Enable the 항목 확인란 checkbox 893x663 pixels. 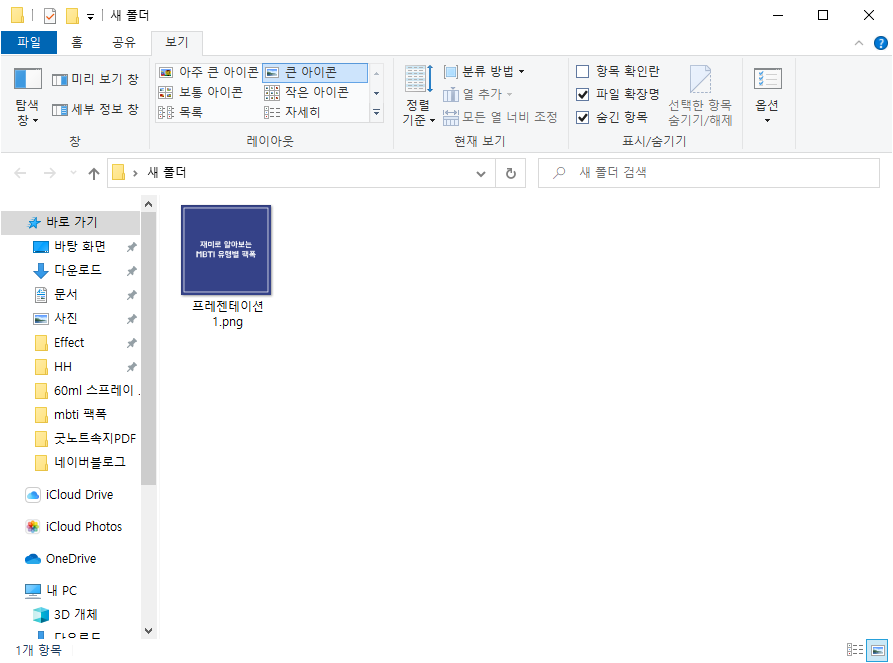pyautogui.click(x=582, y=72)
